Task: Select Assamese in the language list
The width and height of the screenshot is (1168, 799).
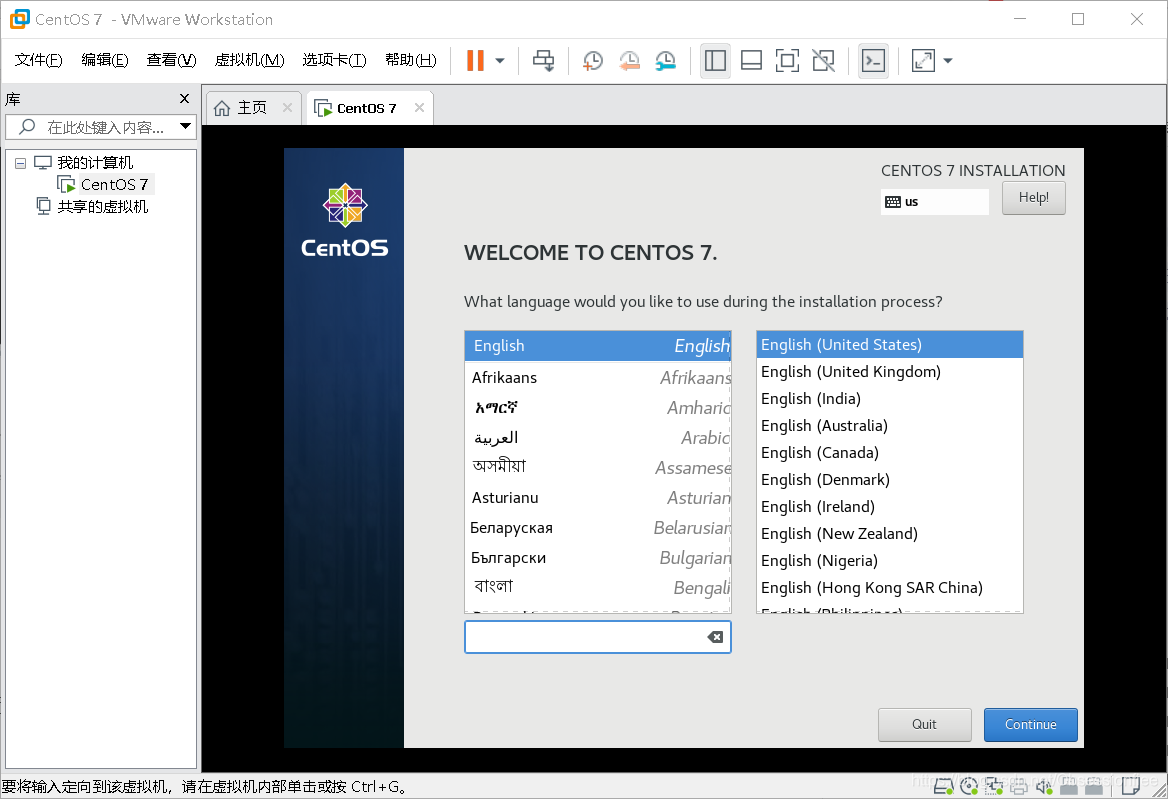Action: [598, 468]
